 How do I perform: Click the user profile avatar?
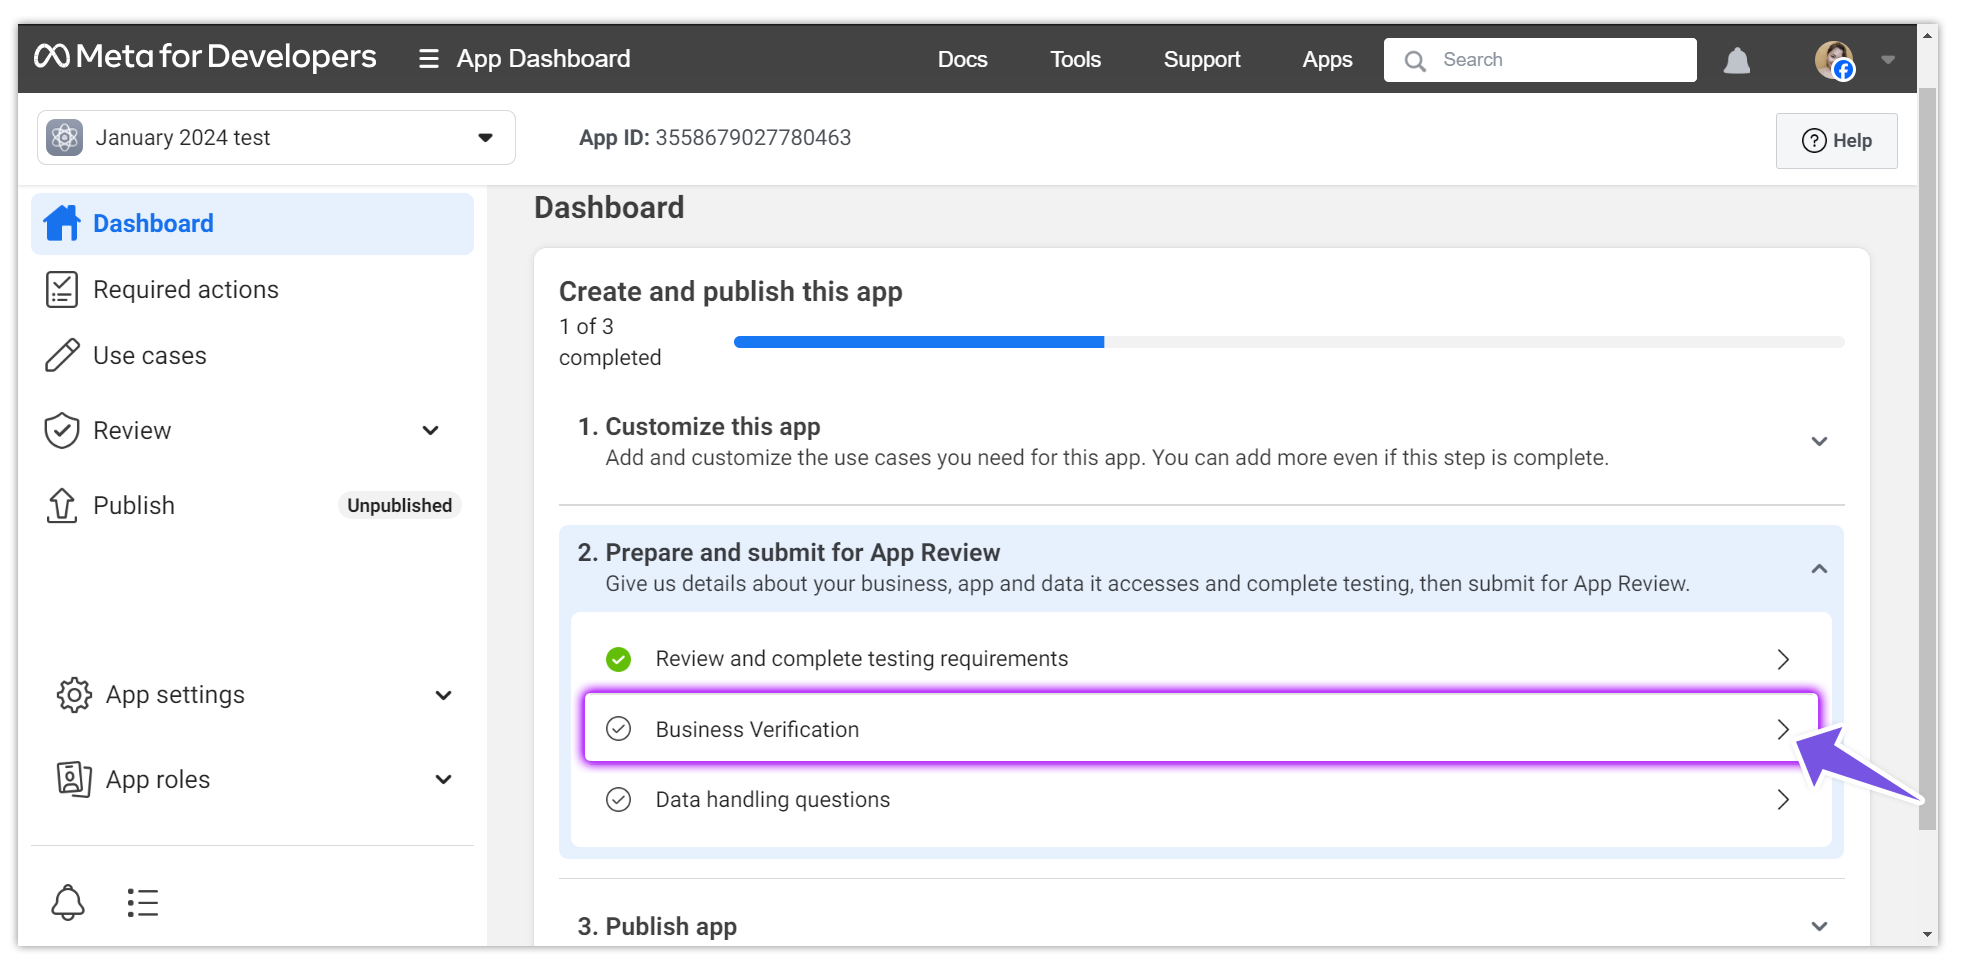pos(1834,60)
